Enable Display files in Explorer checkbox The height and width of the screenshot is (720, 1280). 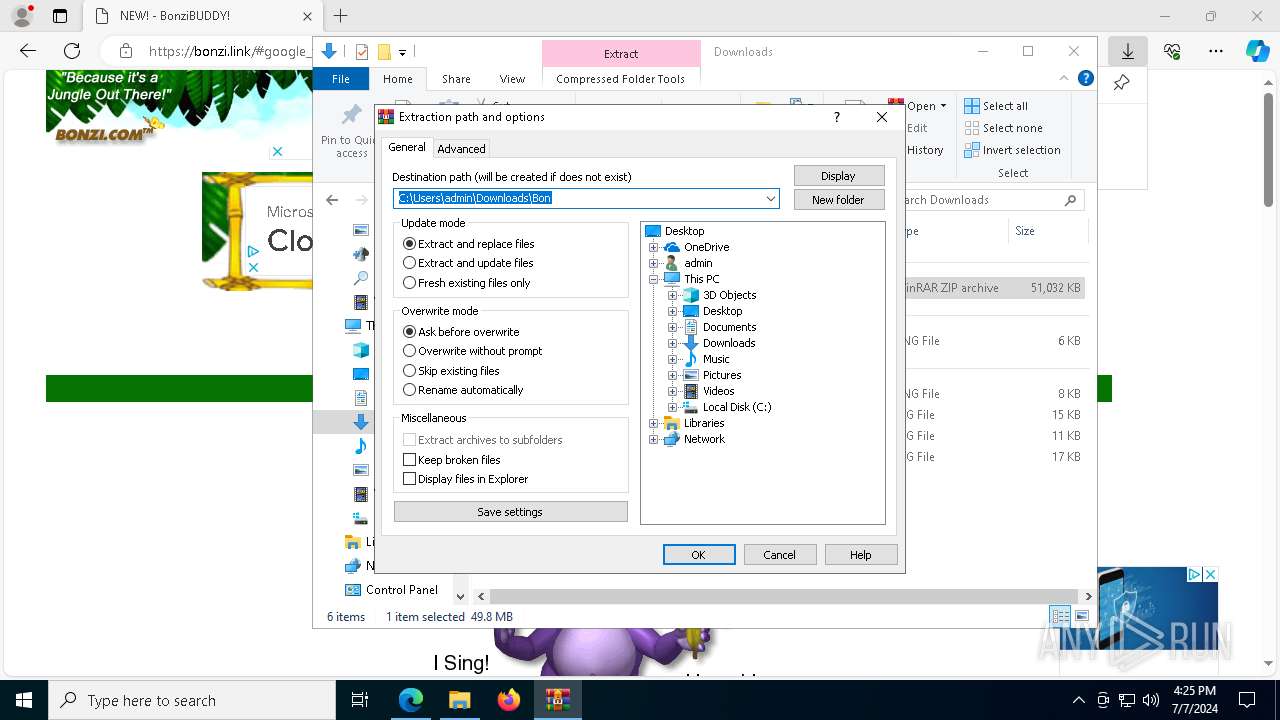tap(409, 479)
